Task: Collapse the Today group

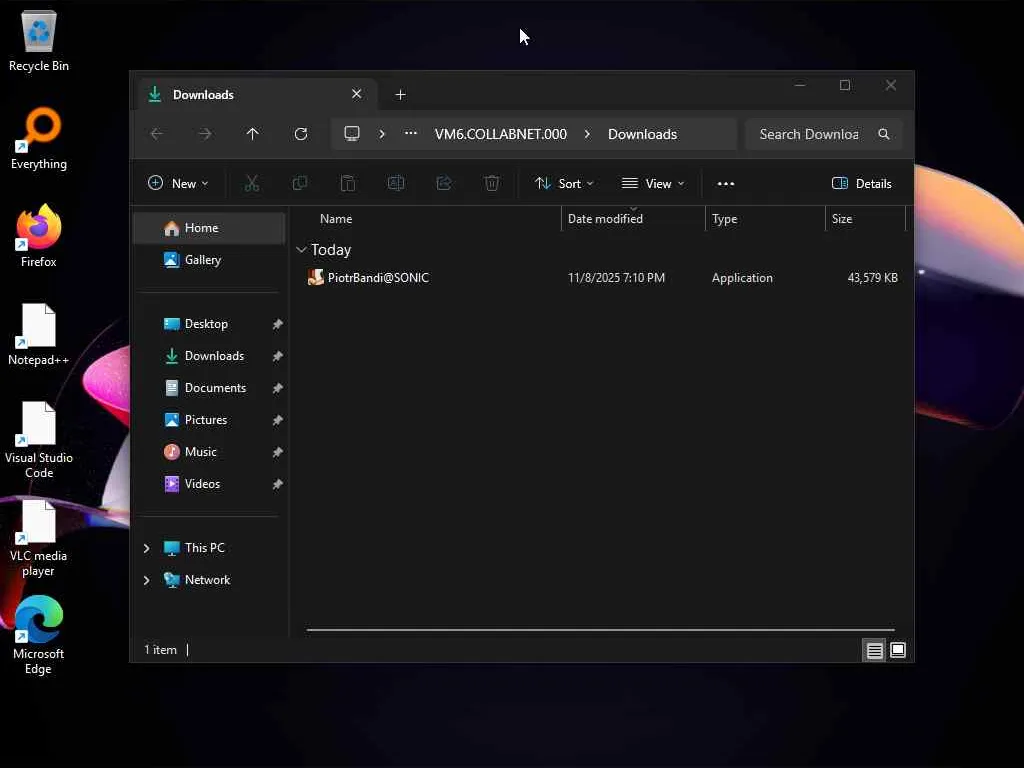Action: click(x=301, y=249)
